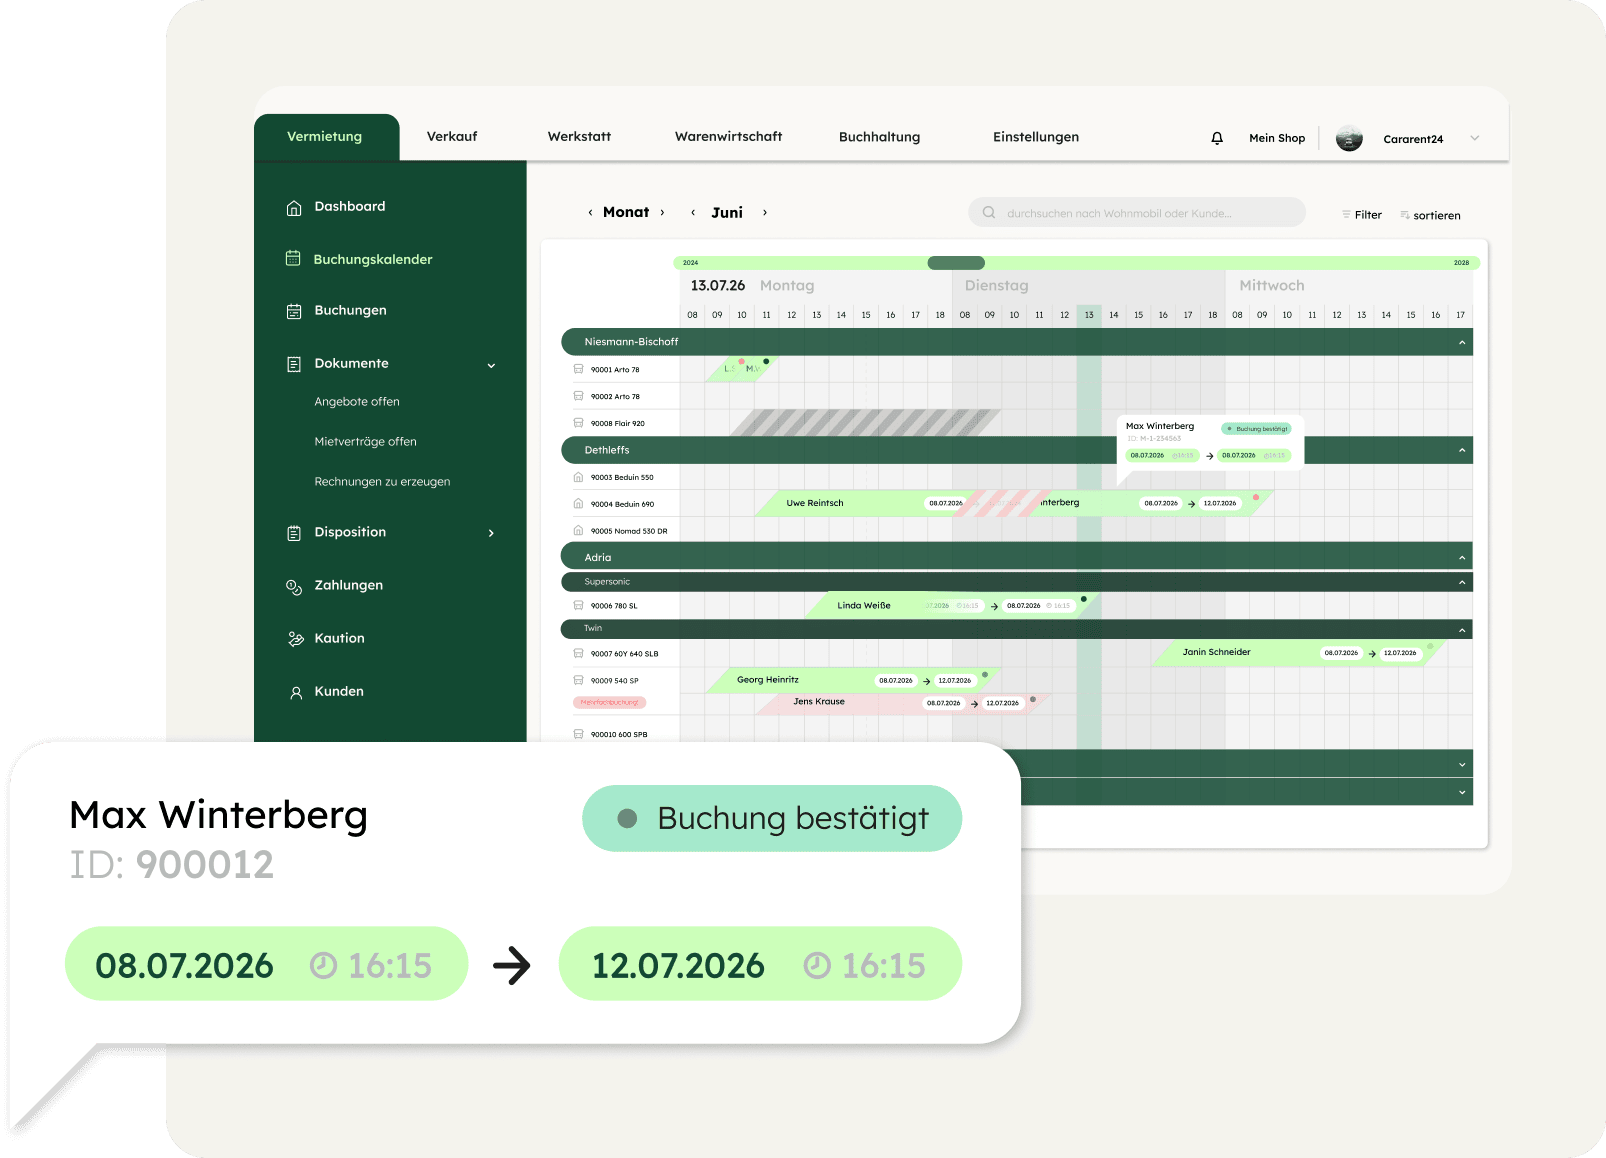Switch to the Werkstatt tab
The image size is (1606, 1158).
point(579,137)
